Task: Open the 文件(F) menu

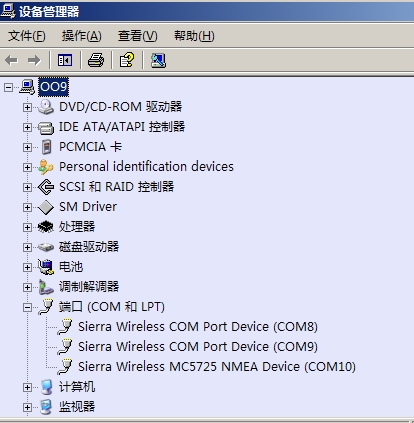Action: point(27,36)
